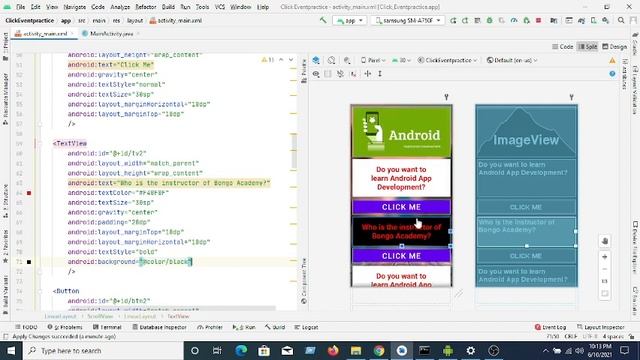Viewport: 640px width, 360px height.
Task: Open the search everywhere magnifier icon
Action: [621, 20]
